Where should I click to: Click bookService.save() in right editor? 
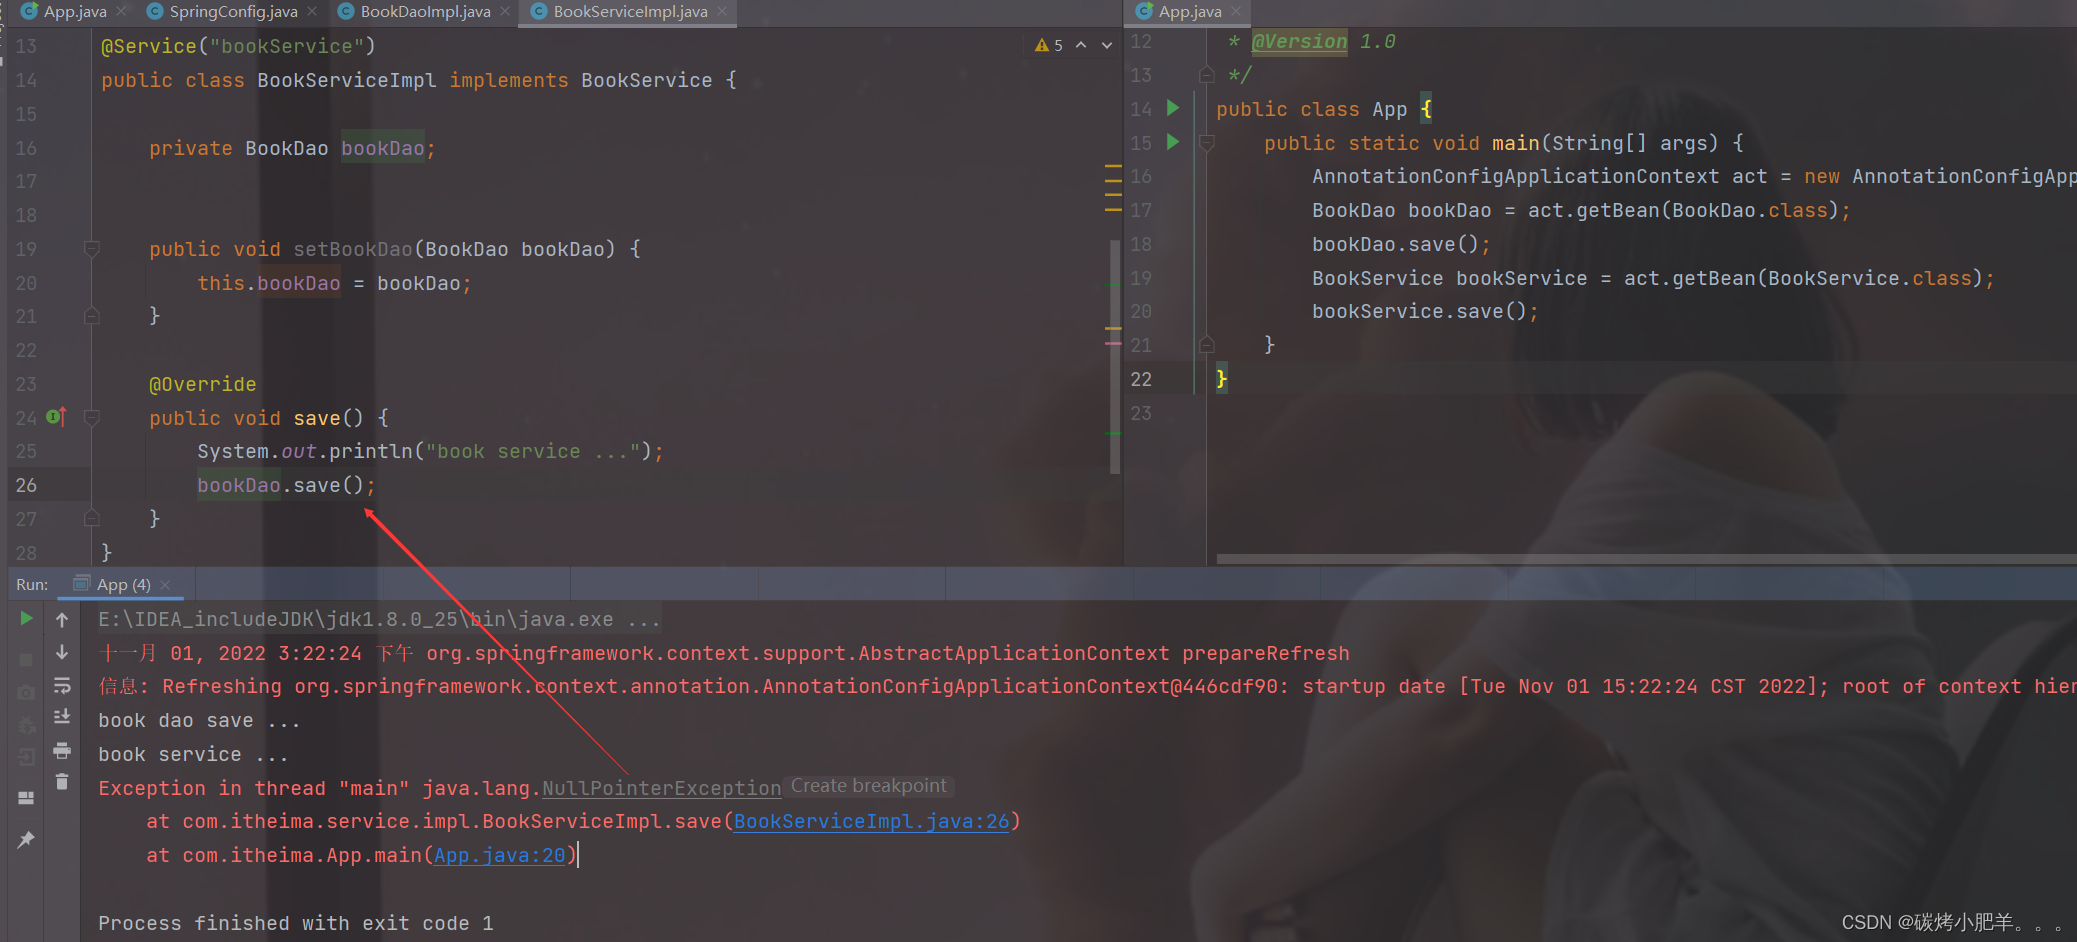(1425, 311)
